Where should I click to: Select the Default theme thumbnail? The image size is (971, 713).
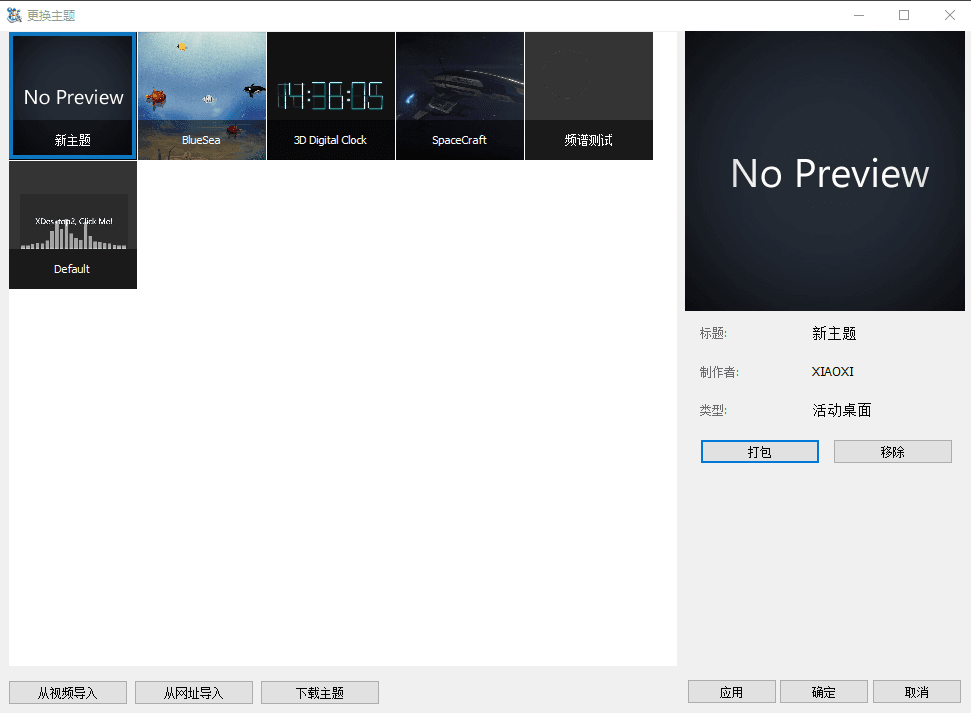point(73,225)
